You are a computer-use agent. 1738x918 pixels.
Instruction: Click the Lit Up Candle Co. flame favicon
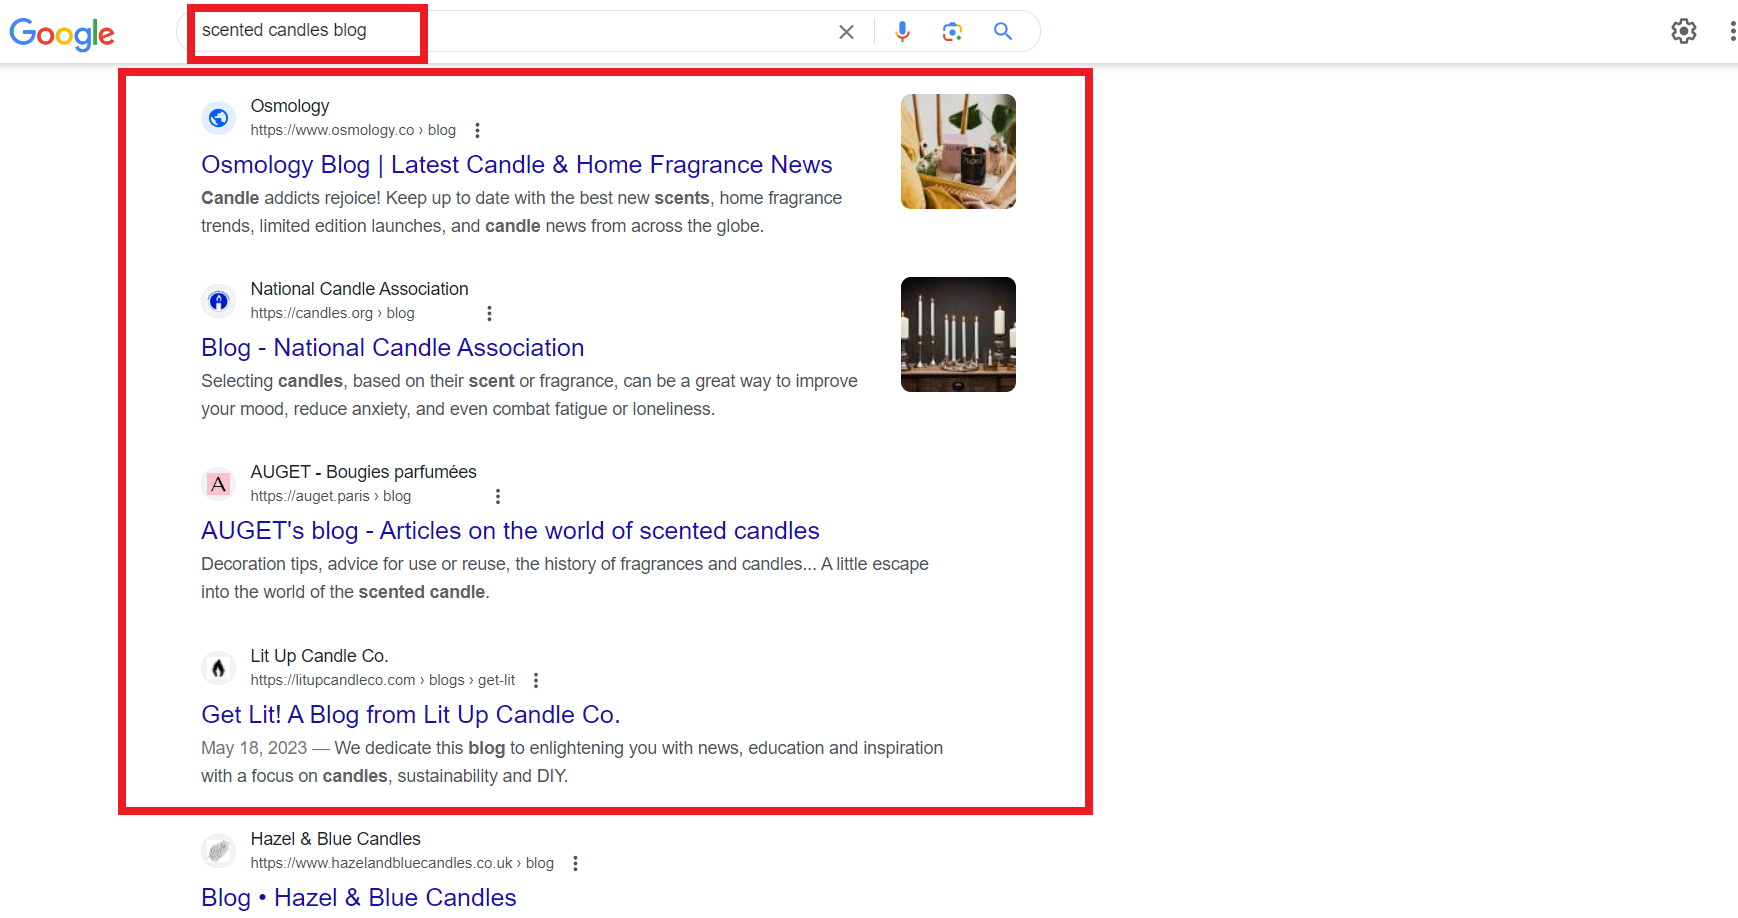point(218,668)
